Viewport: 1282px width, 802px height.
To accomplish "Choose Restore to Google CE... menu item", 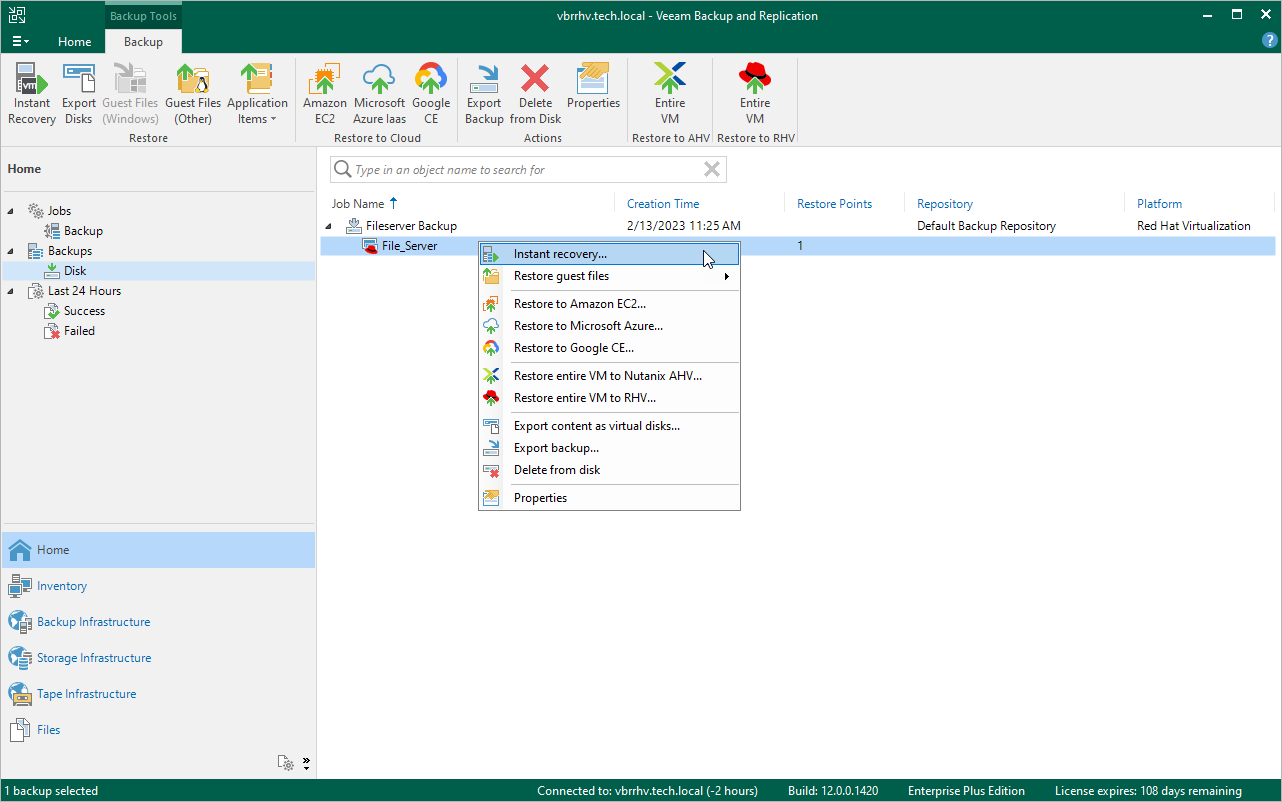I will pos(610,348).
